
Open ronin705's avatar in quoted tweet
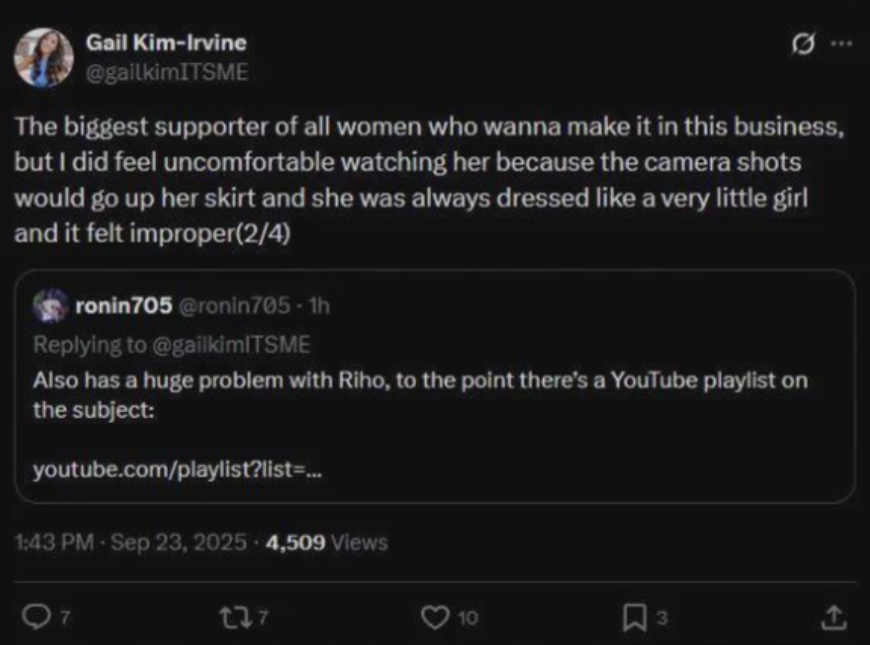pyautogui.click(x=50, y=306)
